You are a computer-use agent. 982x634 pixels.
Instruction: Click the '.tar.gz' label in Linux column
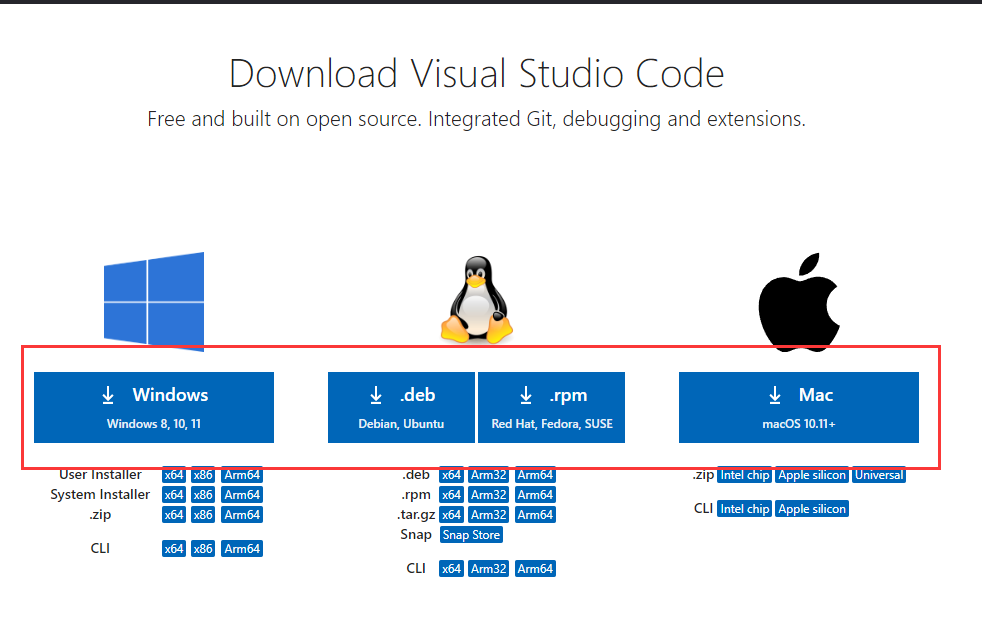[416, 515]
